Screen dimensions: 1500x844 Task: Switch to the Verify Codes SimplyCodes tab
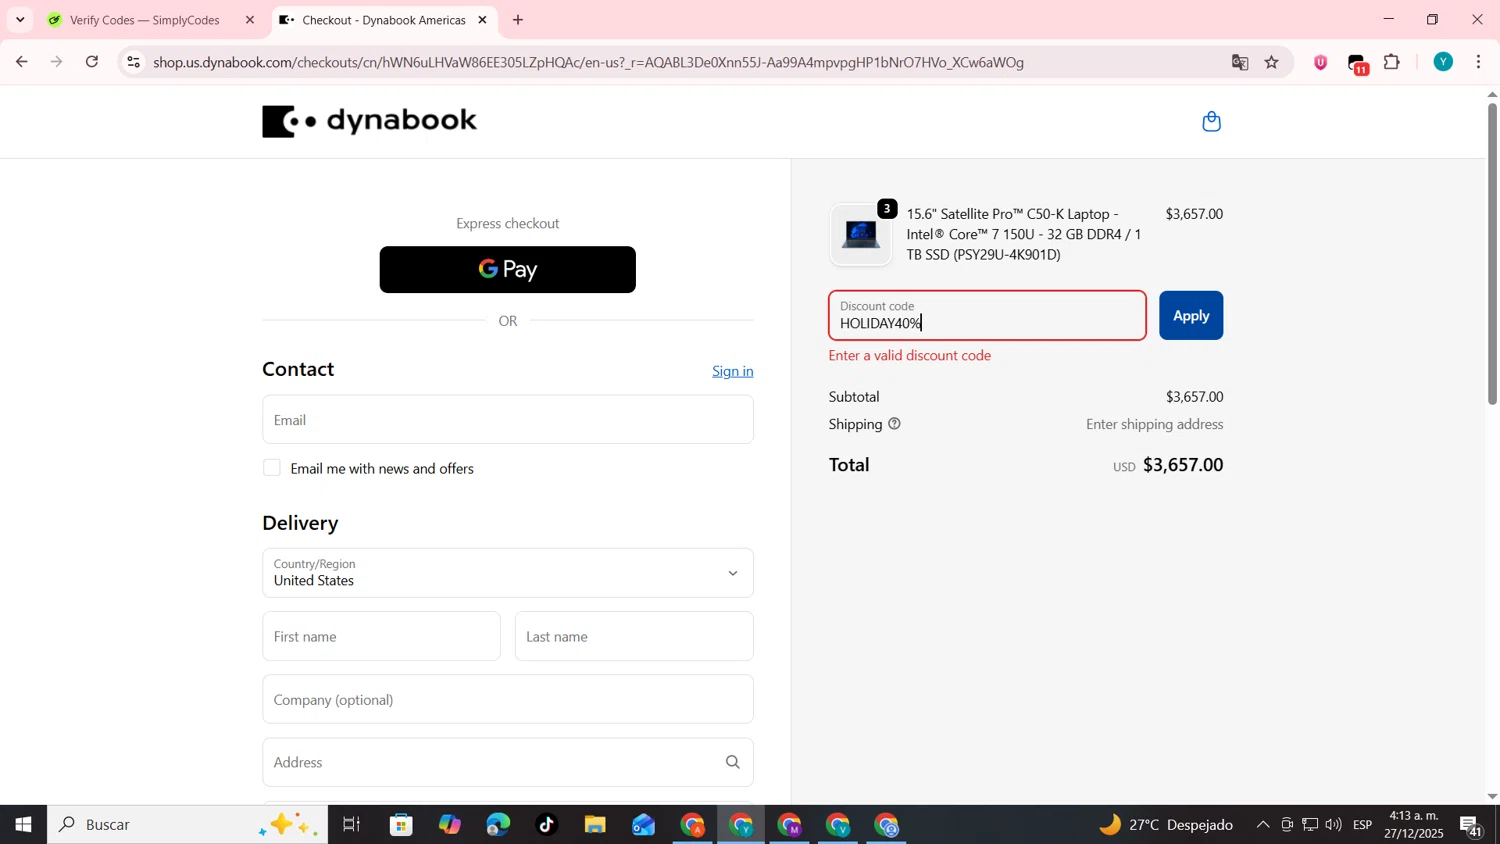tap(152, 20)
